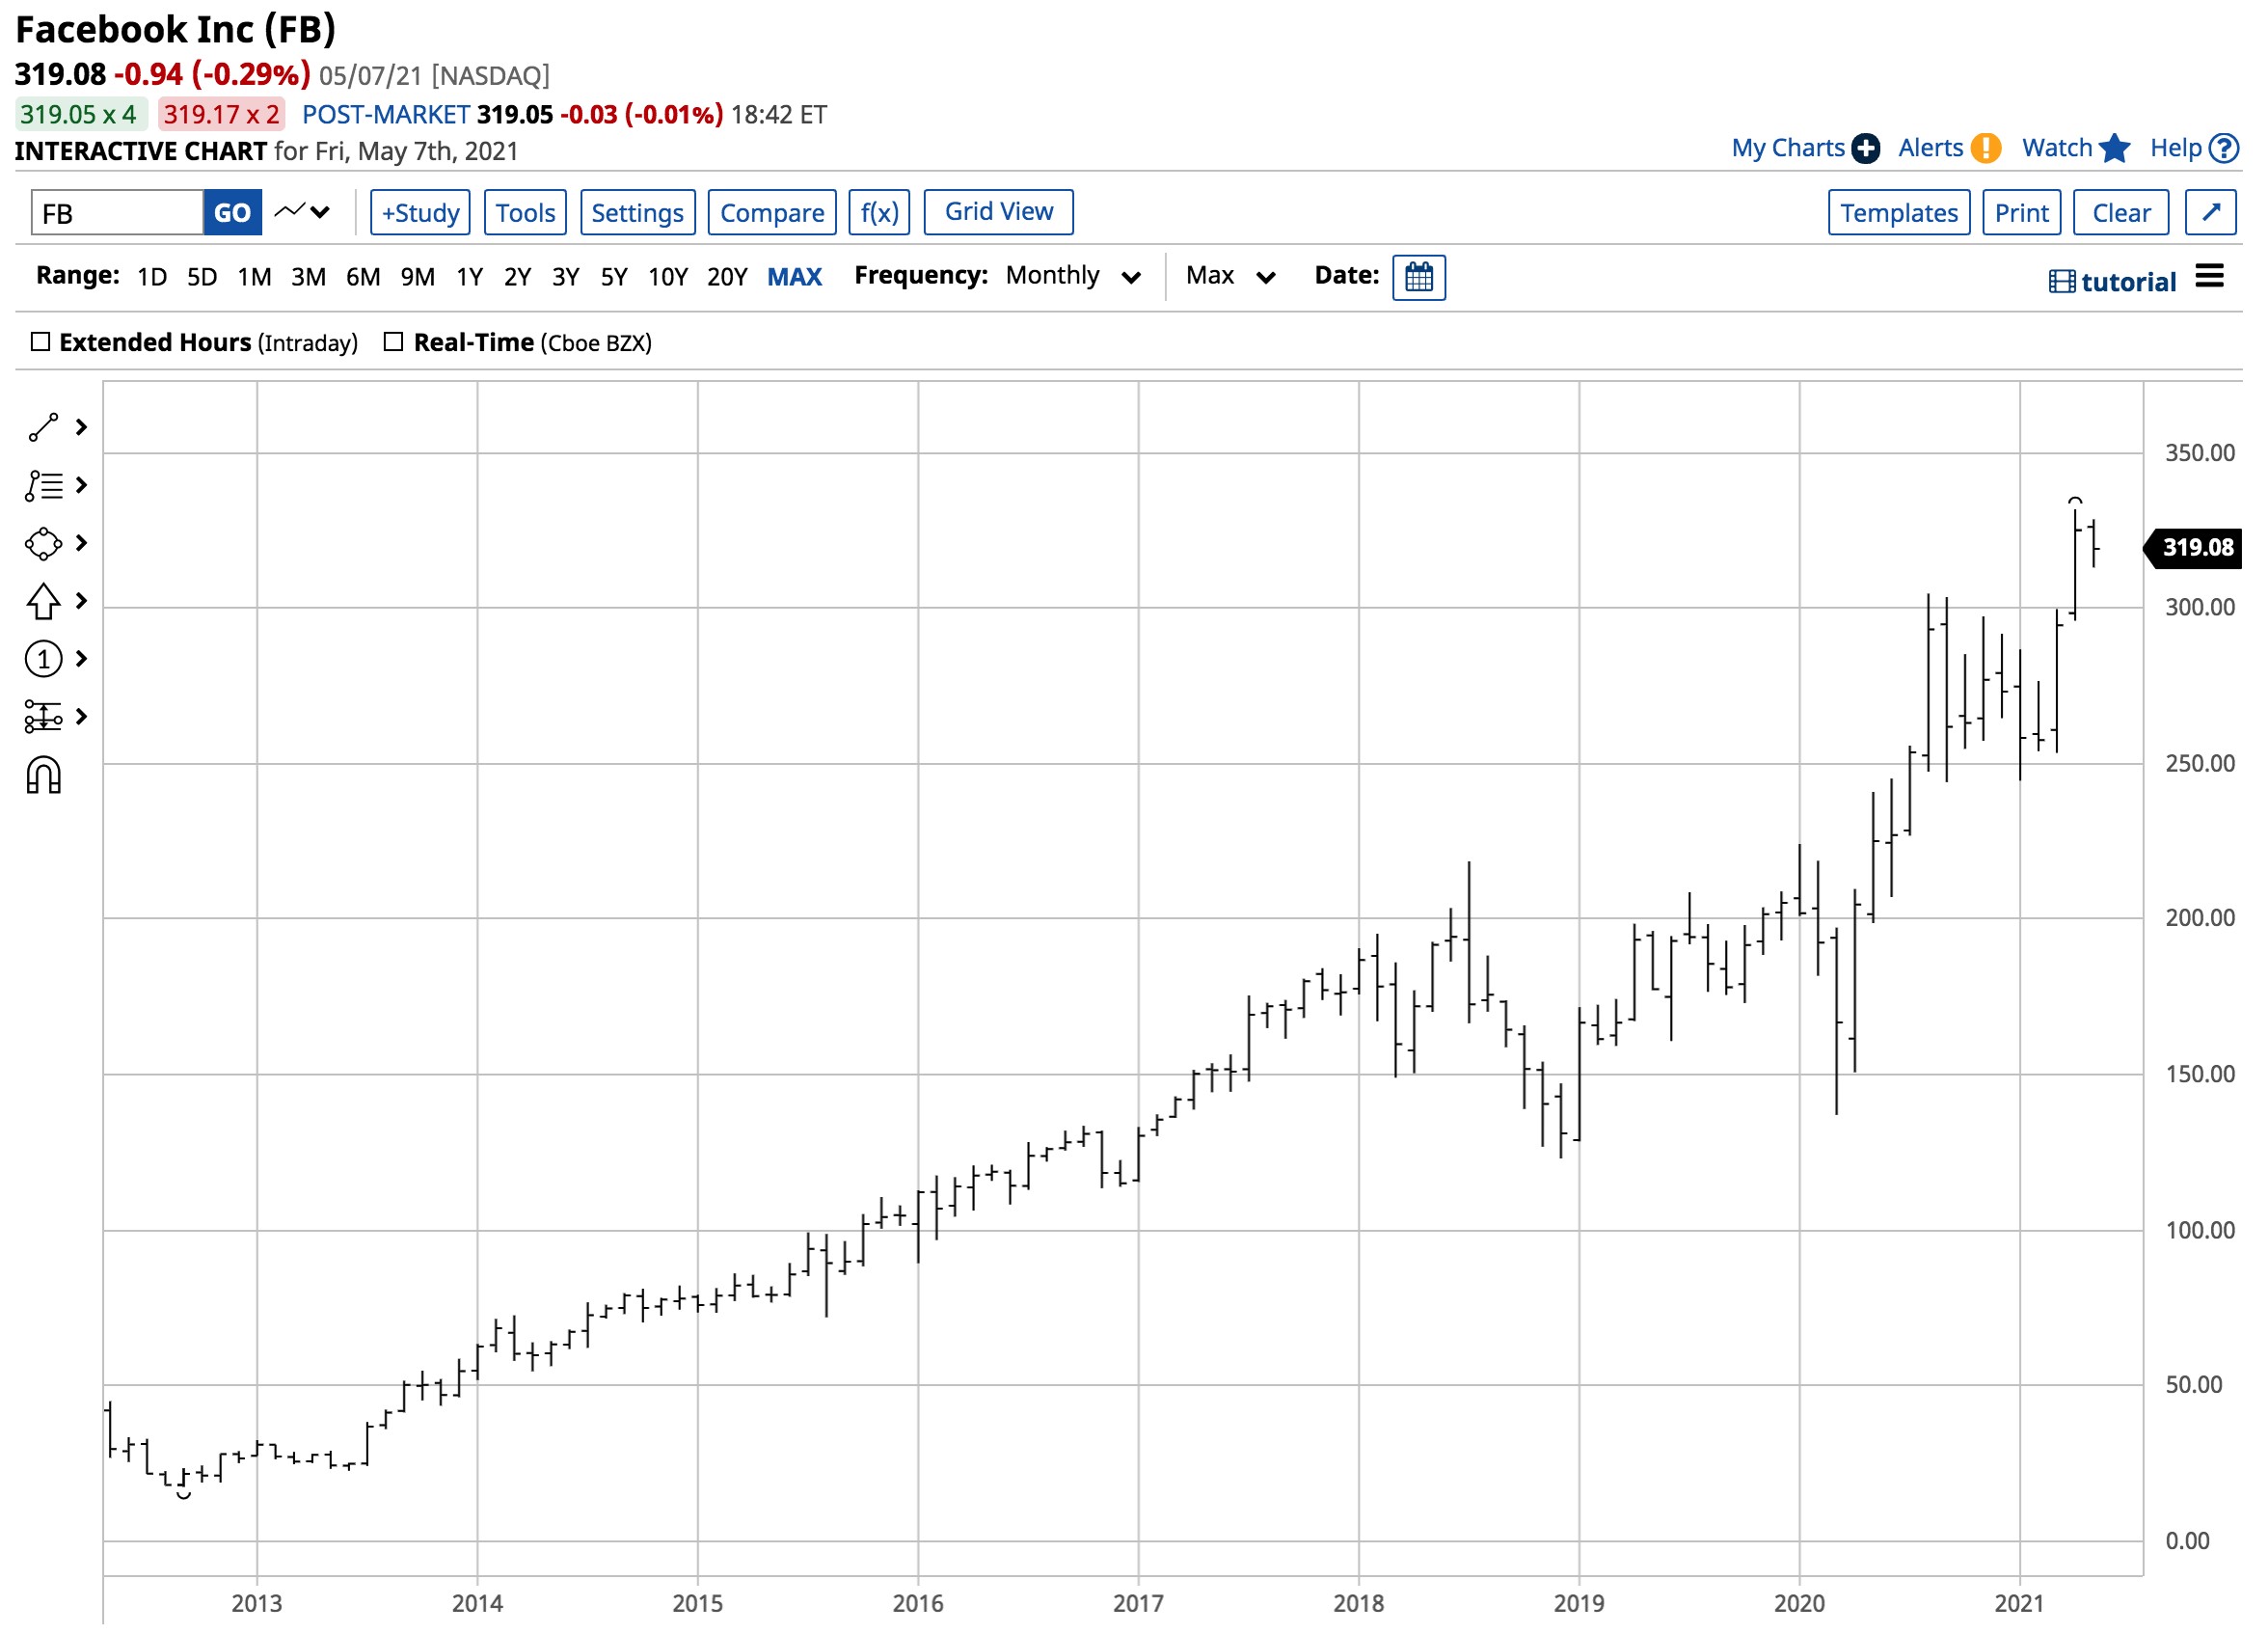Select the 5Y range option

coord(615,278)
